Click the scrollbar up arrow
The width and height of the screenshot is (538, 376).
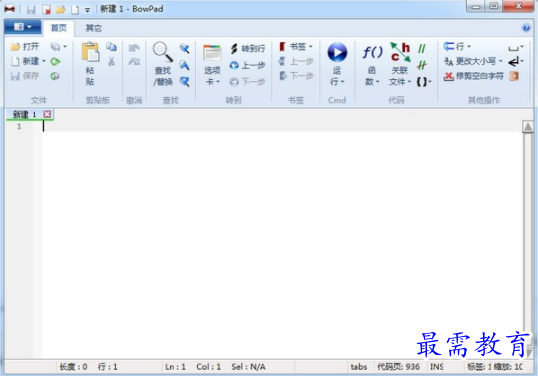click(528, 127)
